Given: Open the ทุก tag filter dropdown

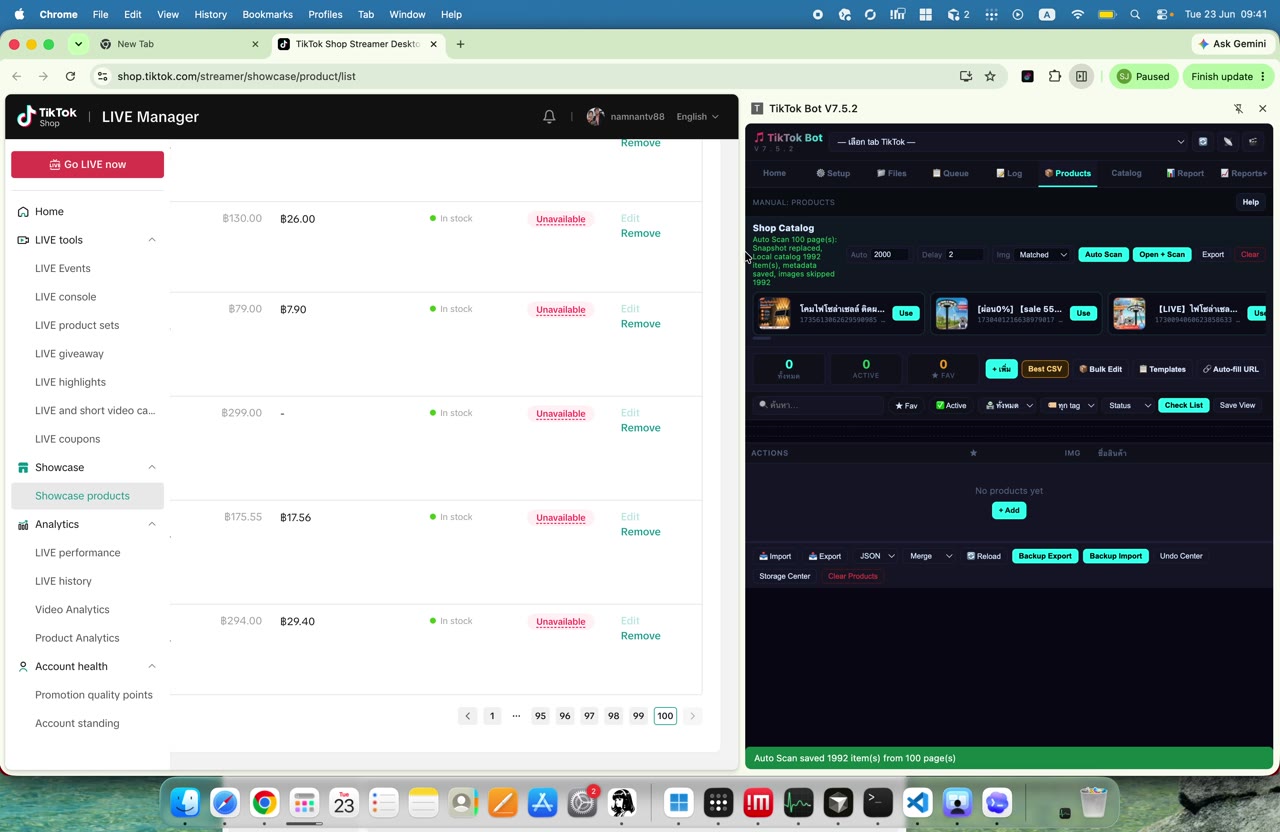Looking at the screenshot, I should coord(1071,405).
